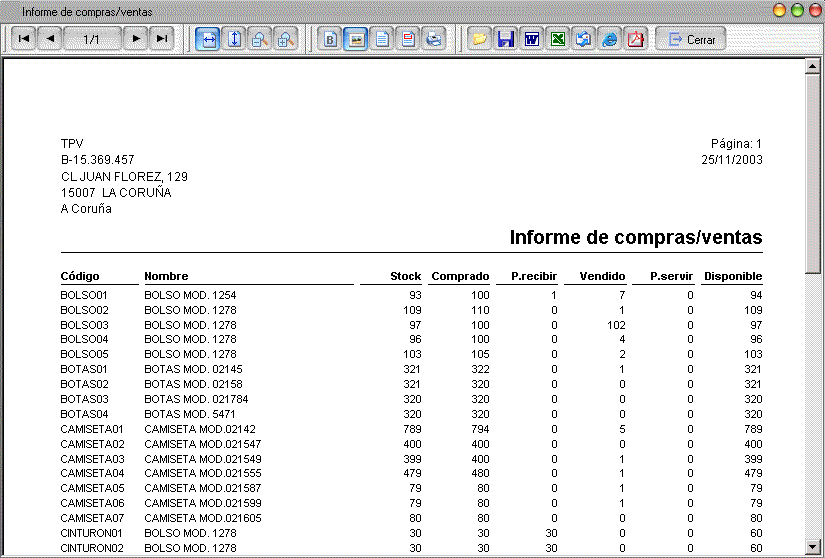
Task: Export report to Microsoft Excel
Action: click(558, 39)
